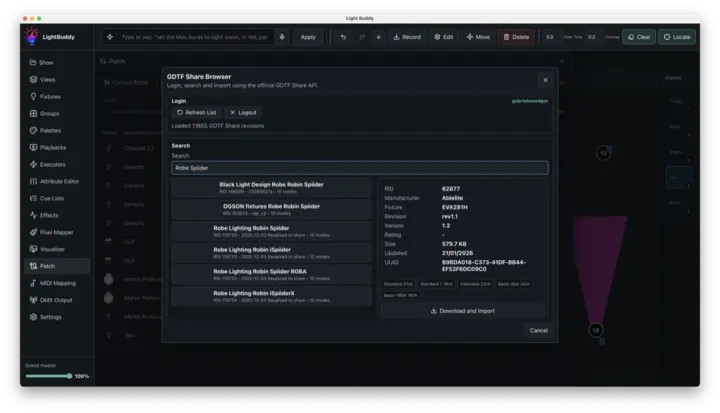Image resolution: width=720 pixels, height=413 pixels.
Task: Select Robe Lighting Robin Spiider result
Action: 271,231
